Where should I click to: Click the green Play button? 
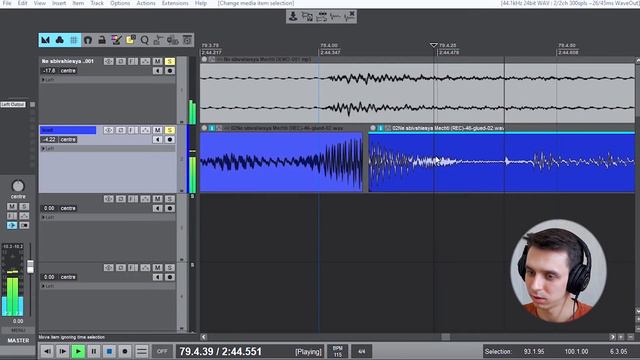coord(78,351)
